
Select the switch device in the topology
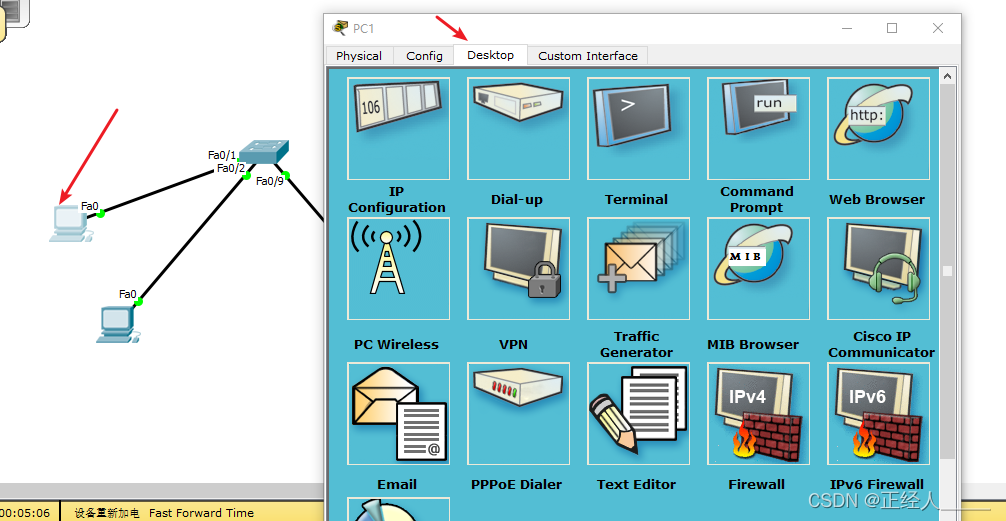264,151
